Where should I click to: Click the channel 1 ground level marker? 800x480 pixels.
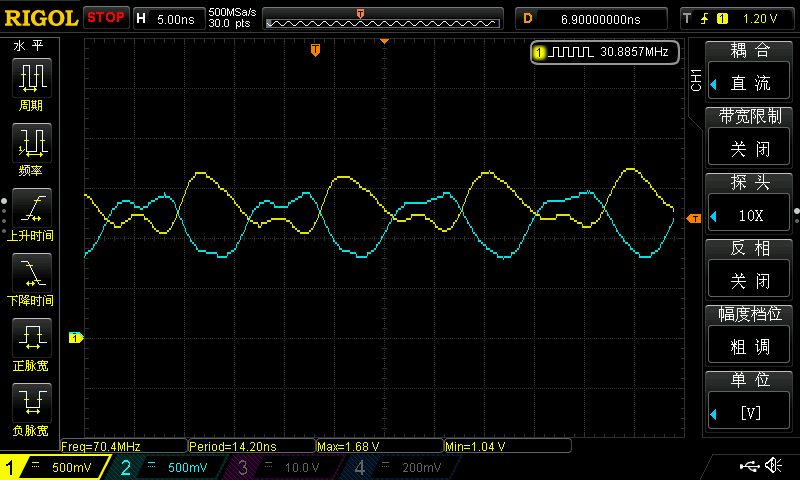coord(76,338)
